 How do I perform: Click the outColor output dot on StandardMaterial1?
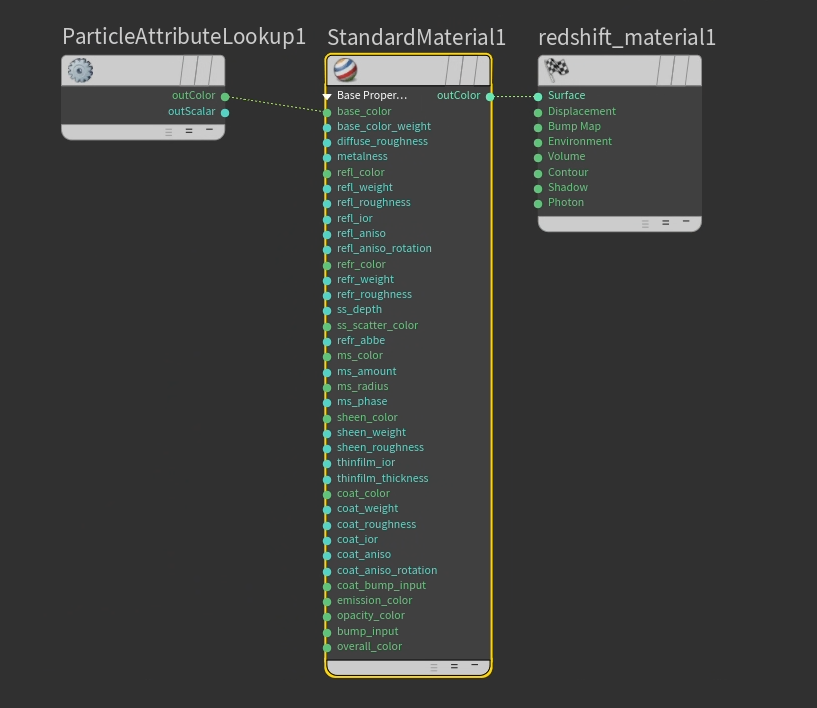tap(490, 97)
